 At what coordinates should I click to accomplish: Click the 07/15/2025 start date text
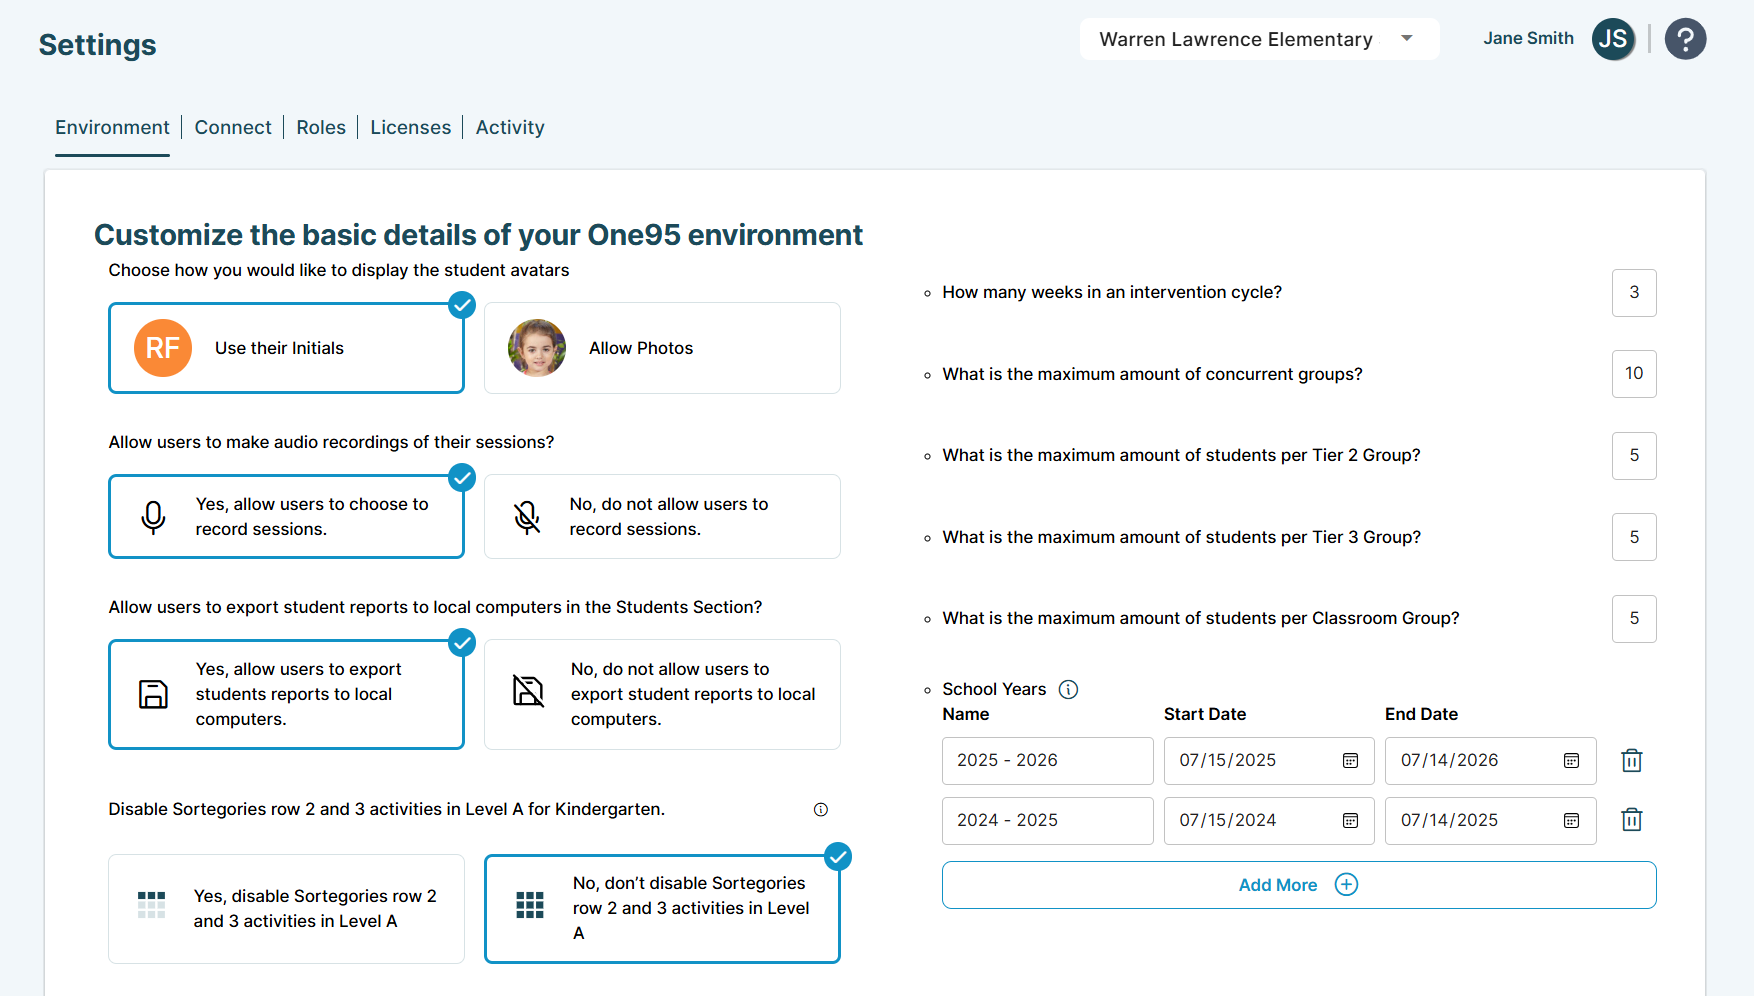pyautogui.click(x=1228, y=761)
